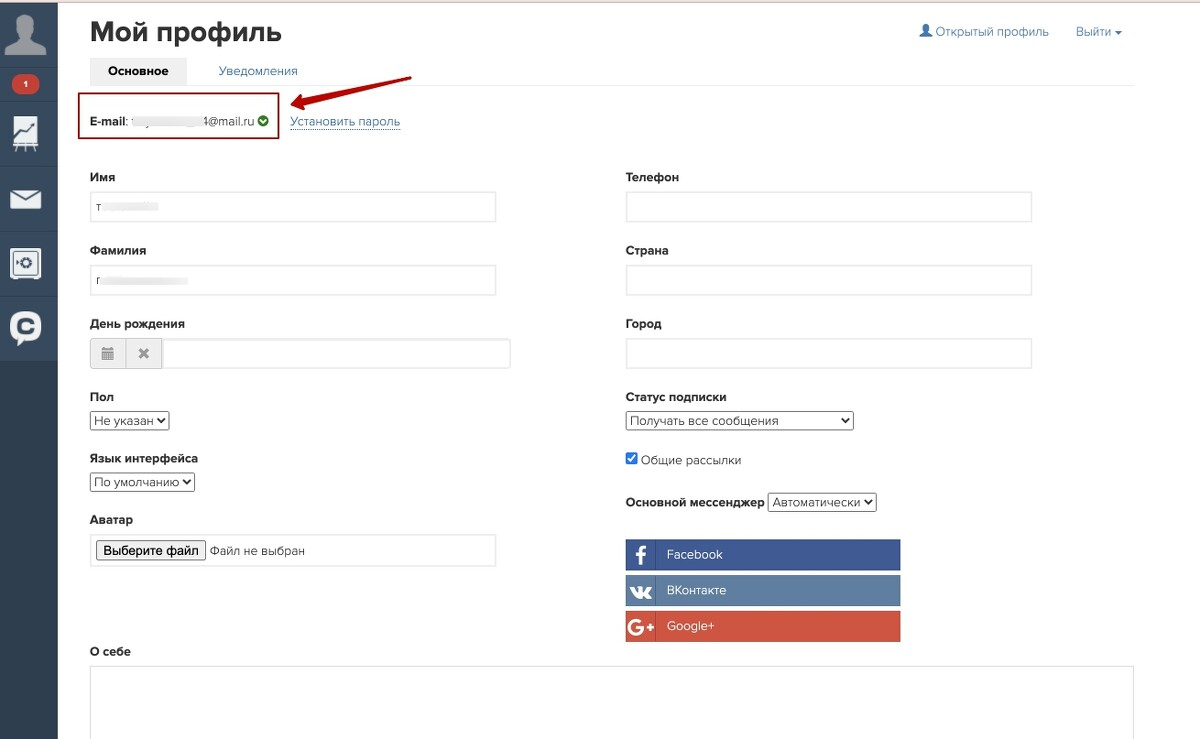This screenshot has width=1200, height=739.
Task: Click the Имя input field
Action: pos(293,207)
